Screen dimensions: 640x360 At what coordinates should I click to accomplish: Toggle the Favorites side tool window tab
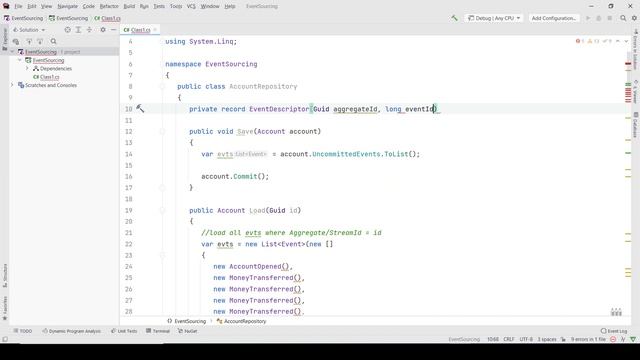(5, 308)
